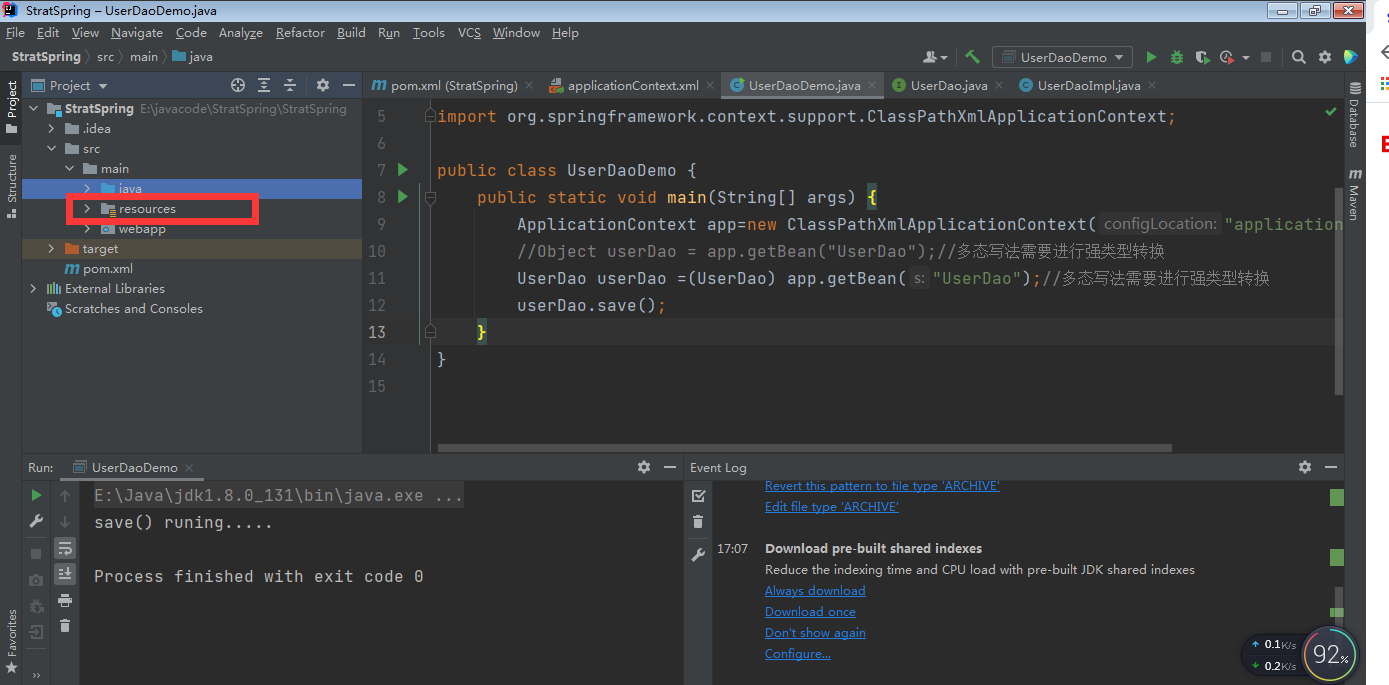Click the locate target icon in the Project panel
This screenshot has height=685, width=1389.
[237, 85]
